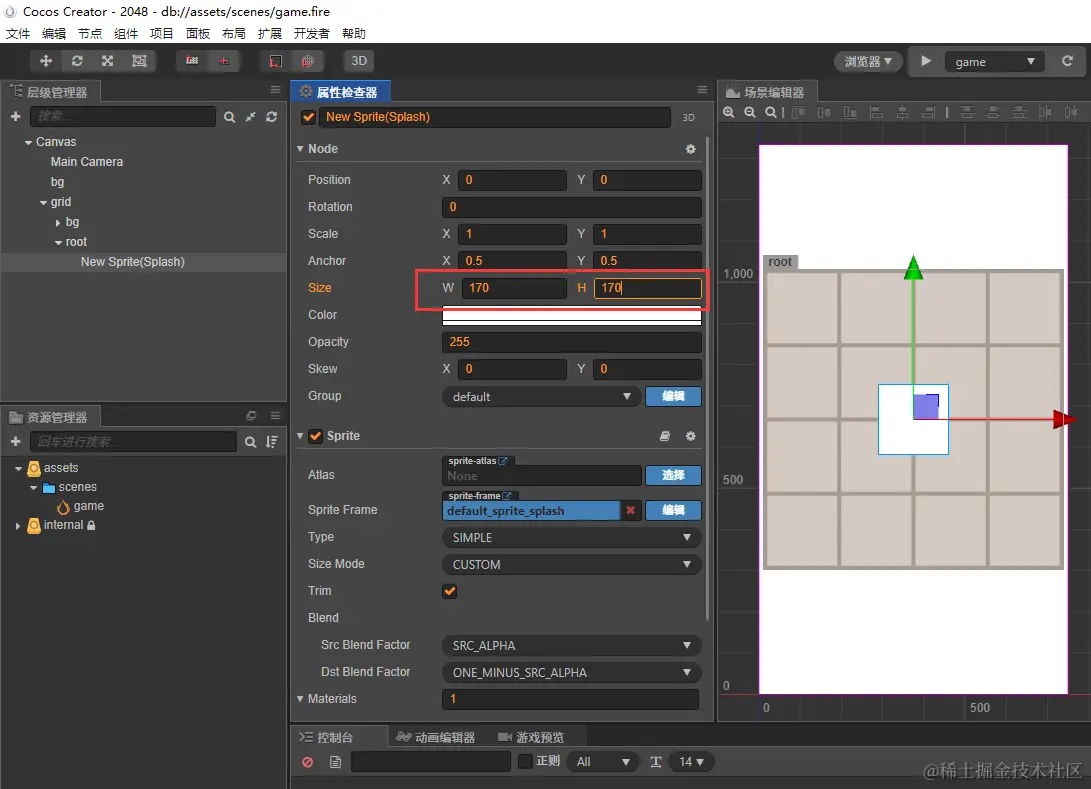Open the Size Mode CUSTOM dropdown
Screen dimensions: 1091x789
point(571,564)
